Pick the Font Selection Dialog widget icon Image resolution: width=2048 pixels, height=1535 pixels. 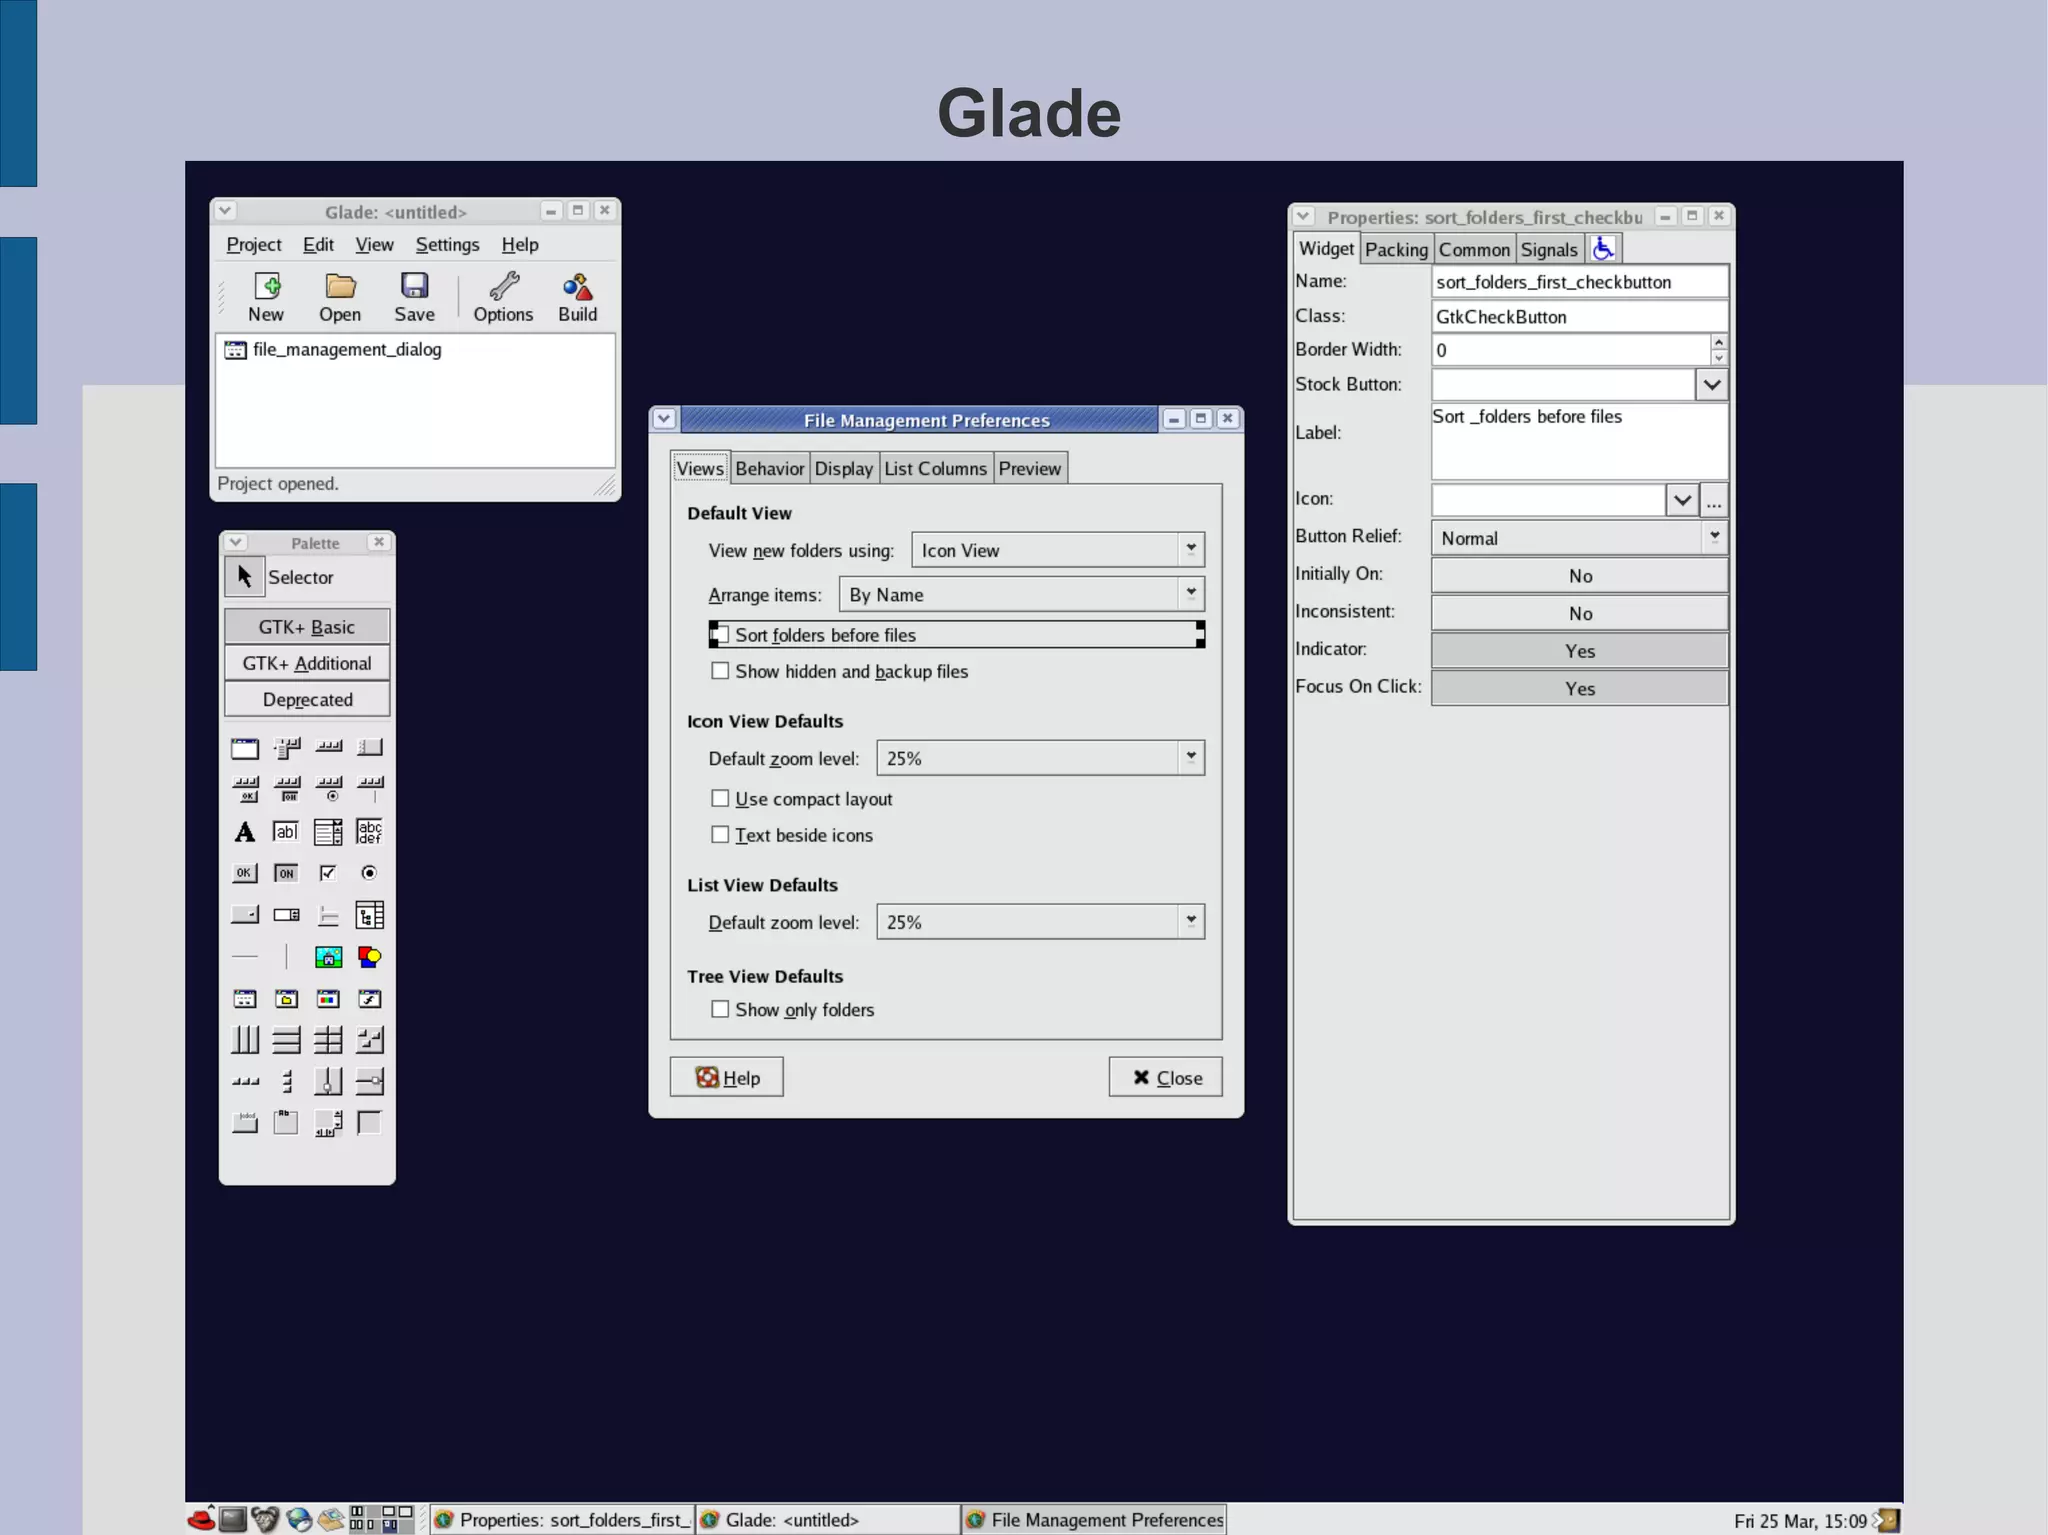coord(369,999)
